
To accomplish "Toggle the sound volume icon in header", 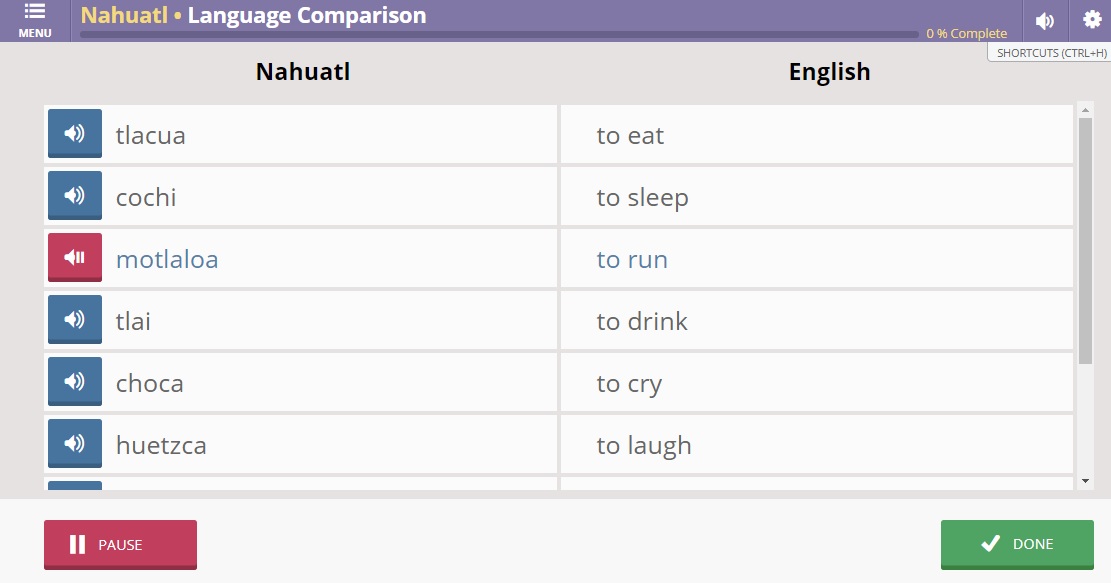I will click(x=1045, y=21).
